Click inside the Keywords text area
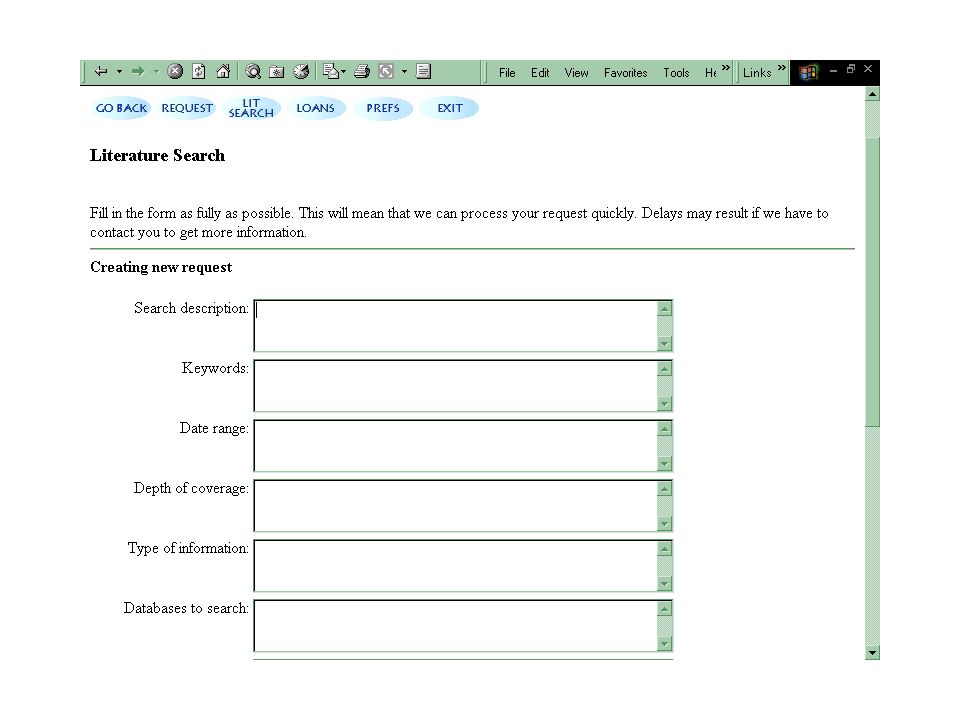 click(456, 386)
